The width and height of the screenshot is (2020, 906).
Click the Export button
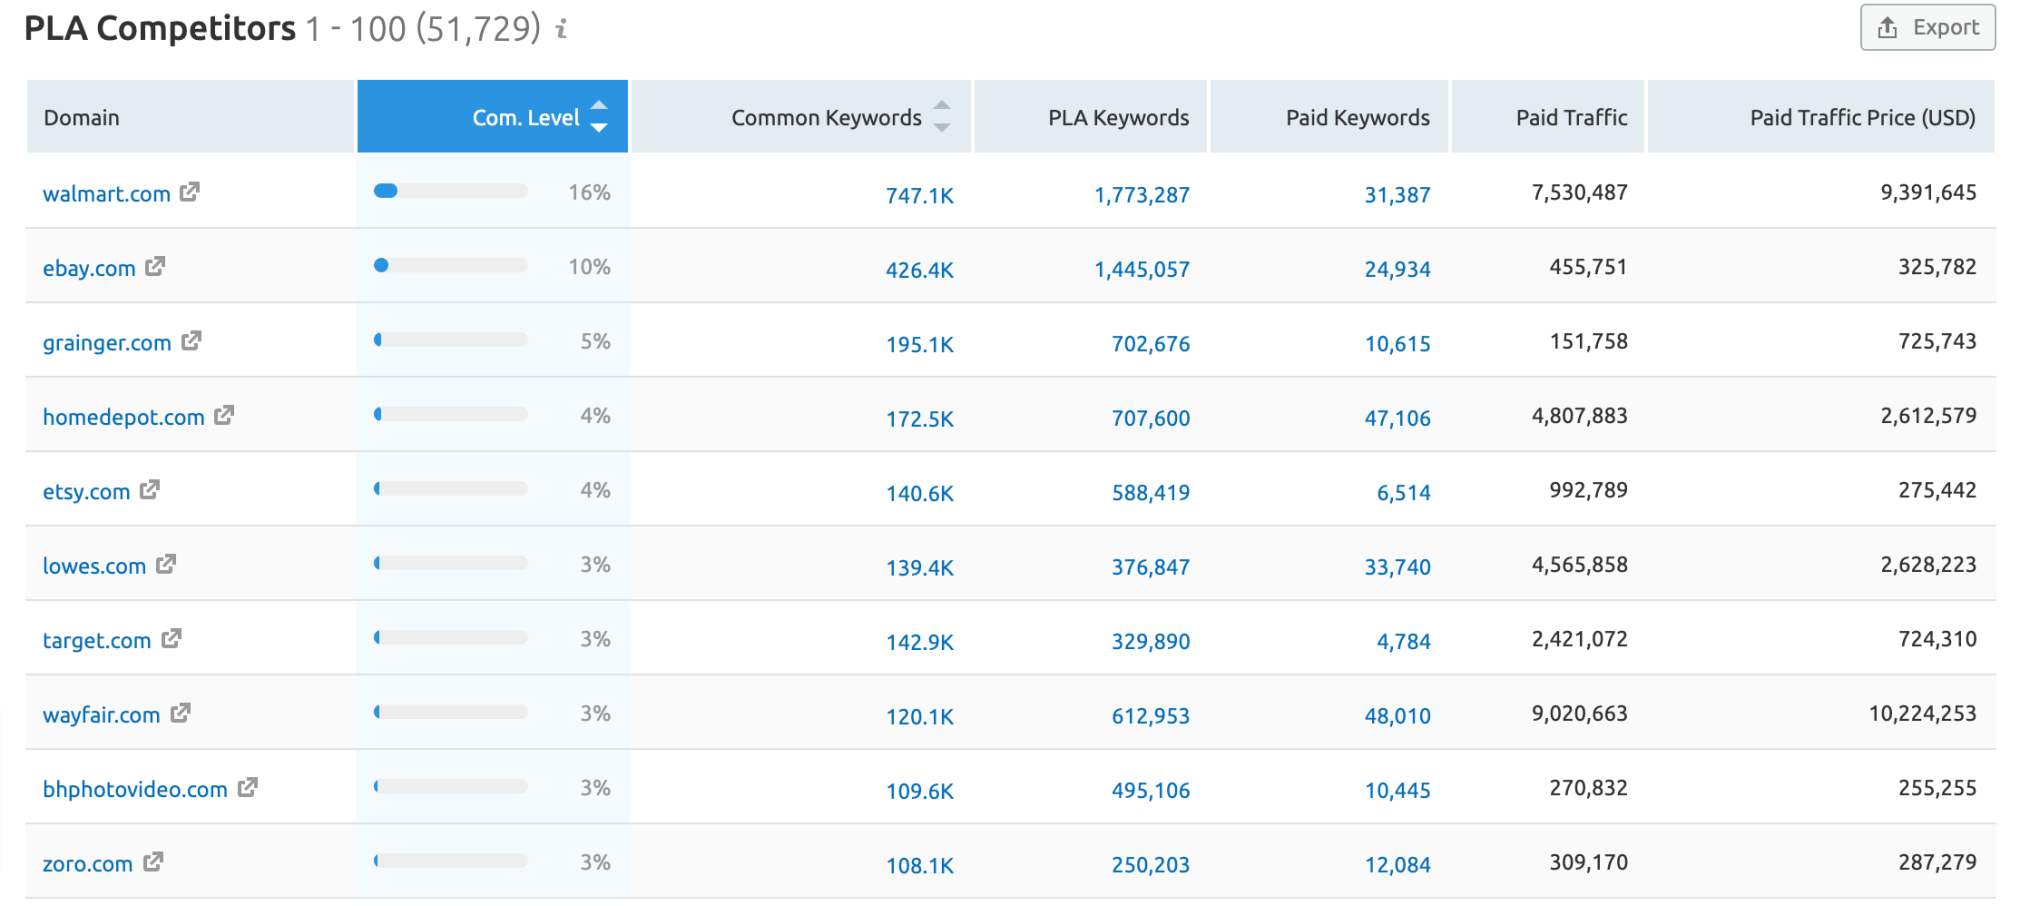click(1928, 27)
